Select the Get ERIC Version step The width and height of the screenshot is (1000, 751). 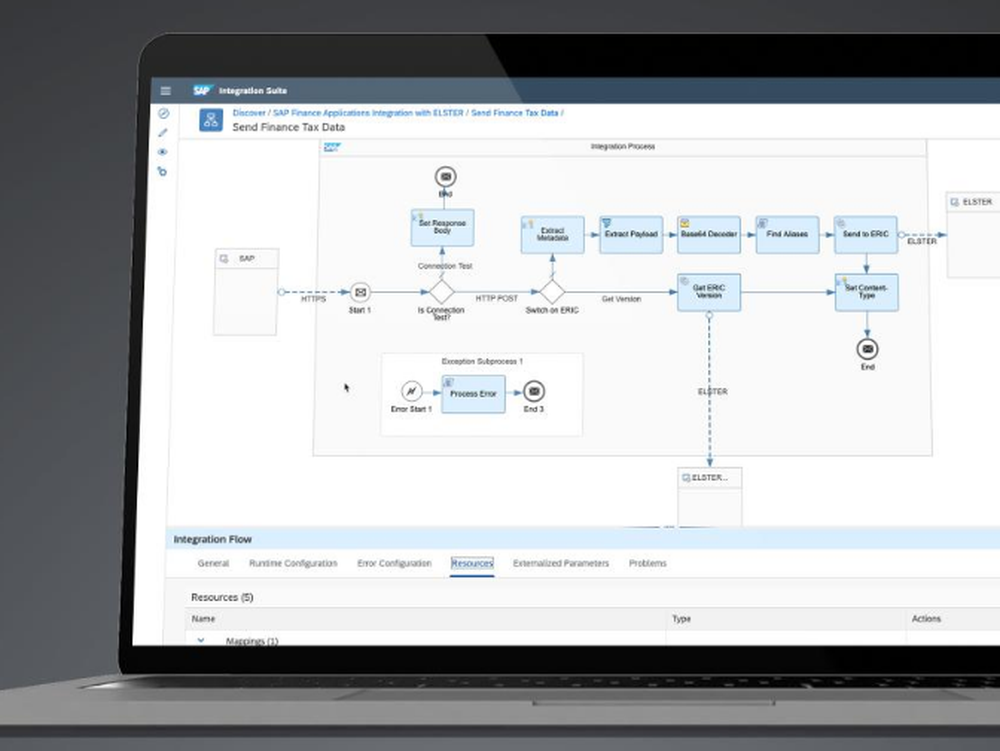coord(709,293)
